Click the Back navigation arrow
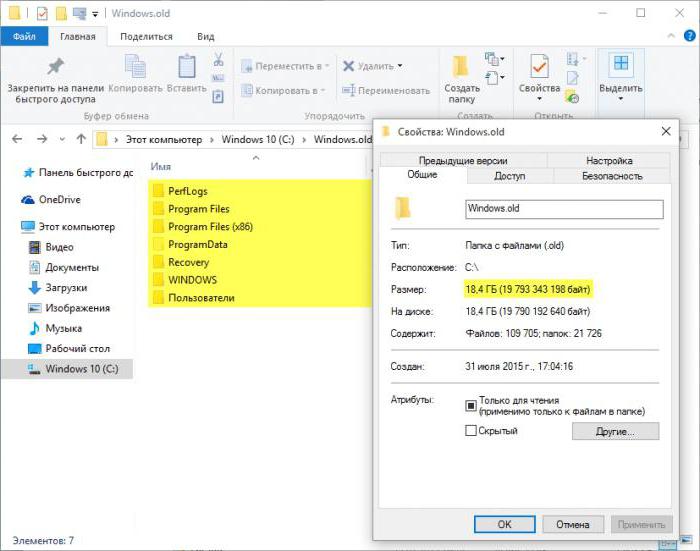 click(x=17, y=139)
